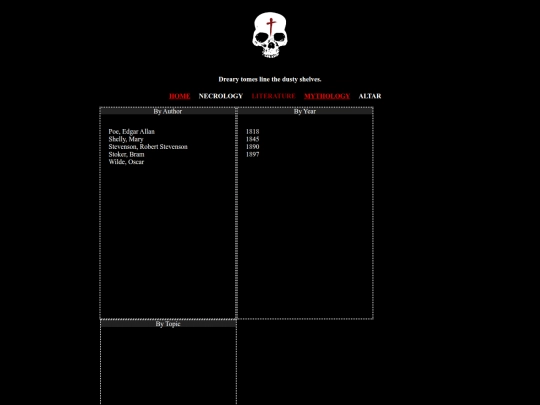Select the LITERATURE nav item
Screen dimensions: 540x405
click(273, 96)
